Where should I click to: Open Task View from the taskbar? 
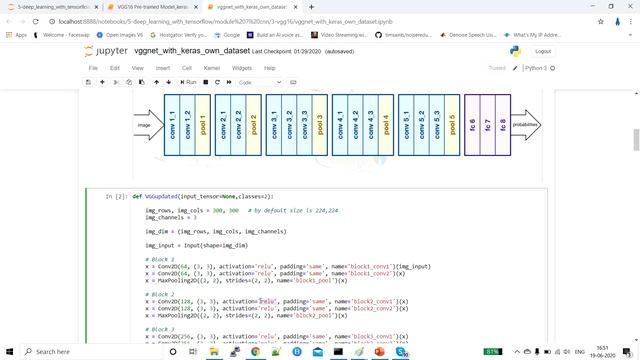coord(193,351)
